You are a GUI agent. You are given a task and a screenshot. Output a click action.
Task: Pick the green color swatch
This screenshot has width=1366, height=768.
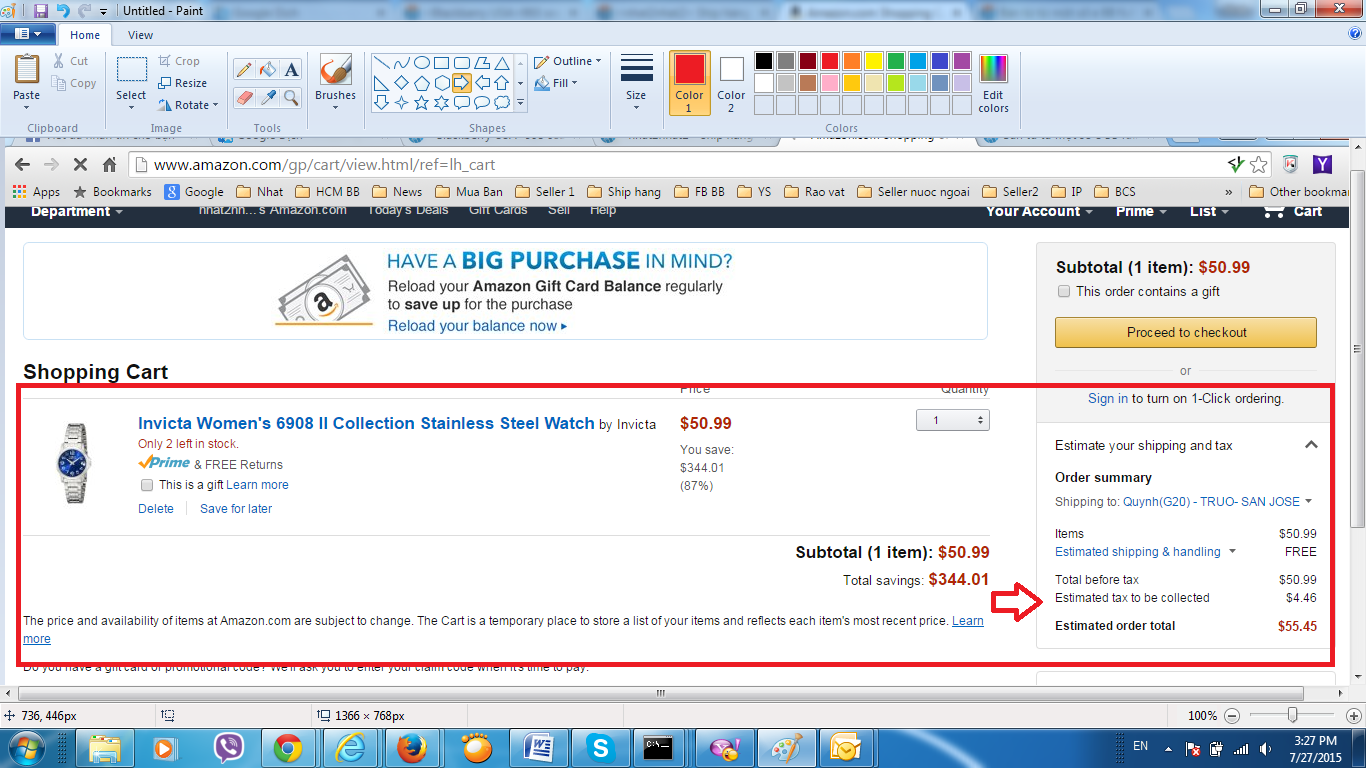[896, 61]
